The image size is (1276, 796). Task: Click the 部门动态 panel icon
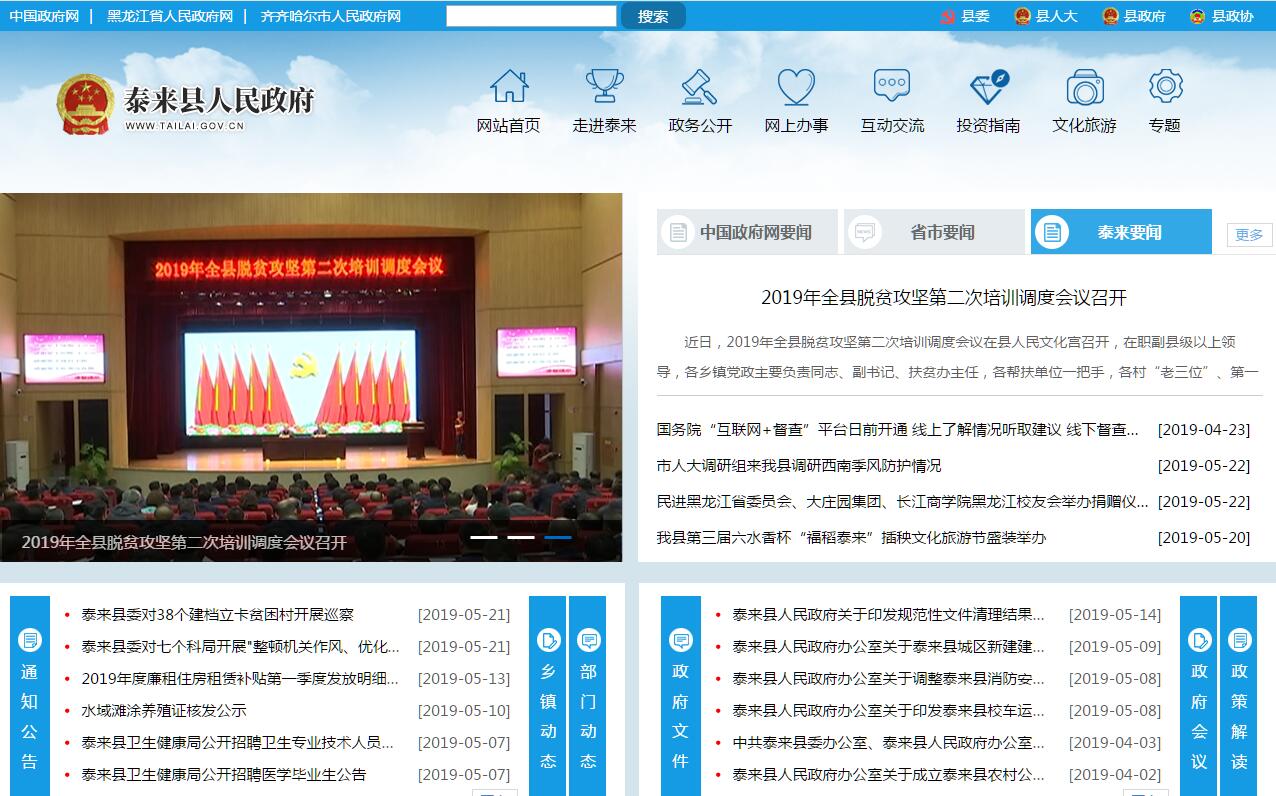pos(588,640)
